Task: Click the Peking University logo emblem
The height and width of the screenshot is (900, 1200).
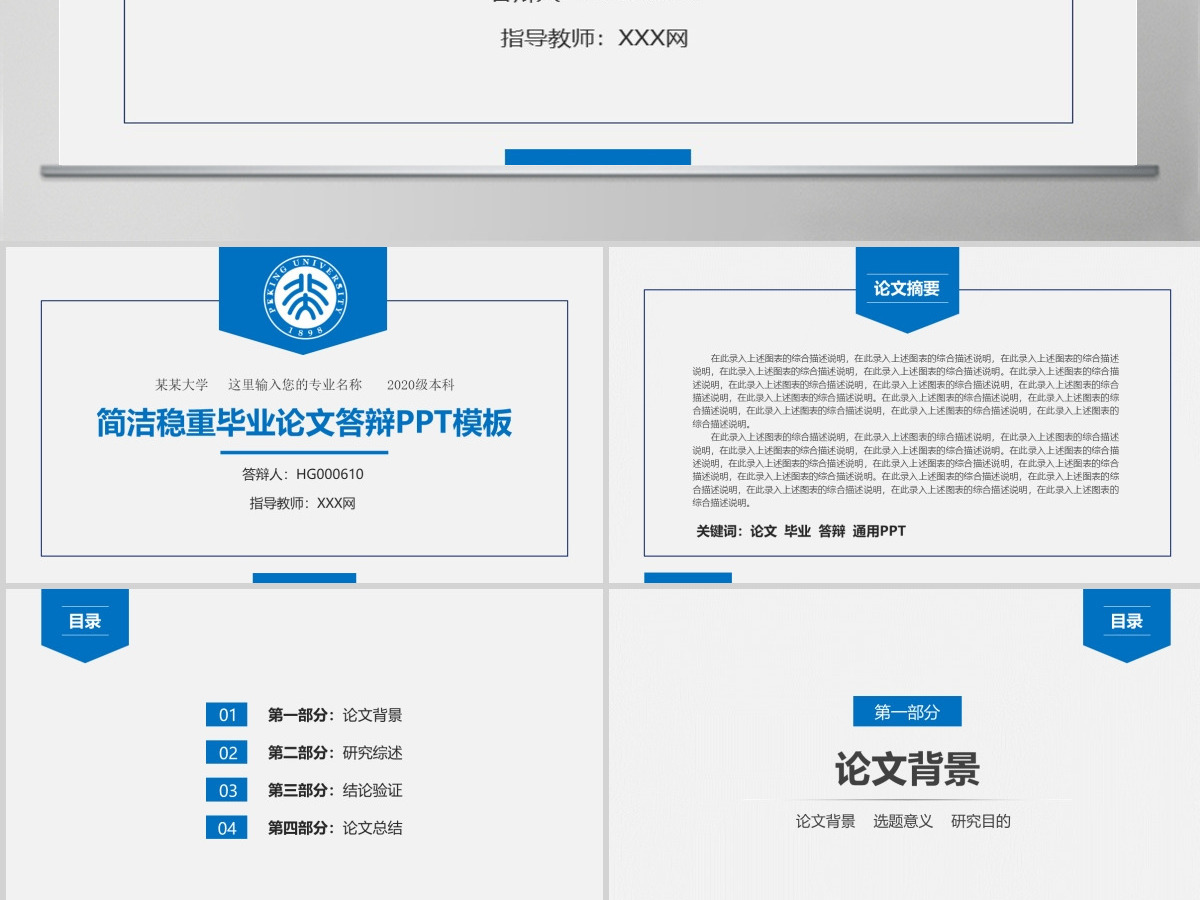Action: [303, 297]
